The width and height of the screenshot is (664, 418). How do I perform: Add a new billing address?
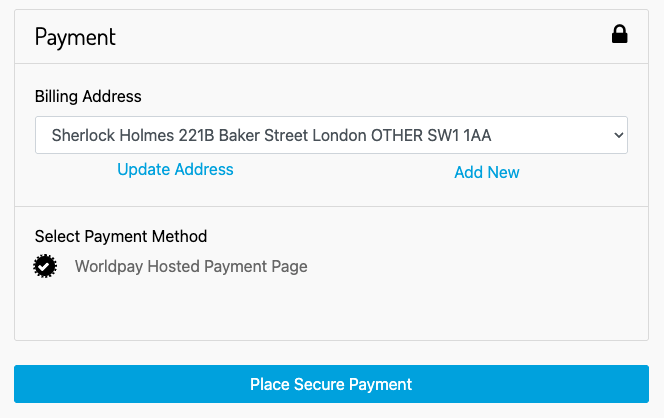[487, 172]
